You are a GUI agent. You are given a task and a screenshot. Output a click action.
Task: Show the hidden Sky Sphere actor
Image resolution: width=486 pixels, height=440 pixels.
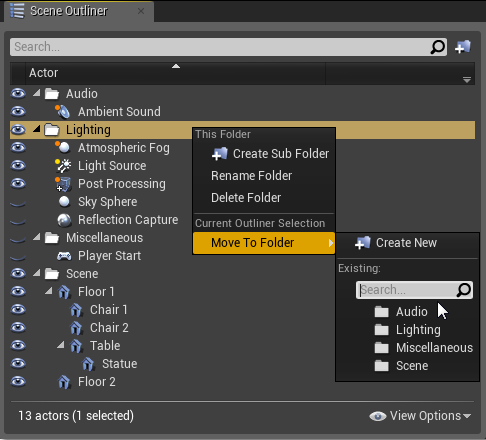[x=18, y=203]
